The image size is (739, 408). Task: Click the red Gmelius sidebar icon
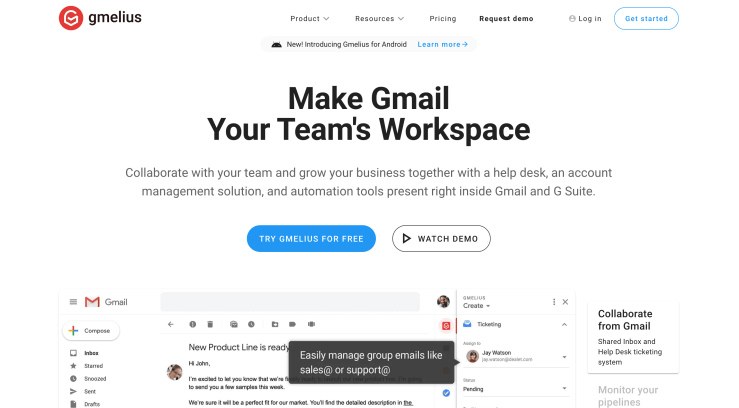point(446,326)
